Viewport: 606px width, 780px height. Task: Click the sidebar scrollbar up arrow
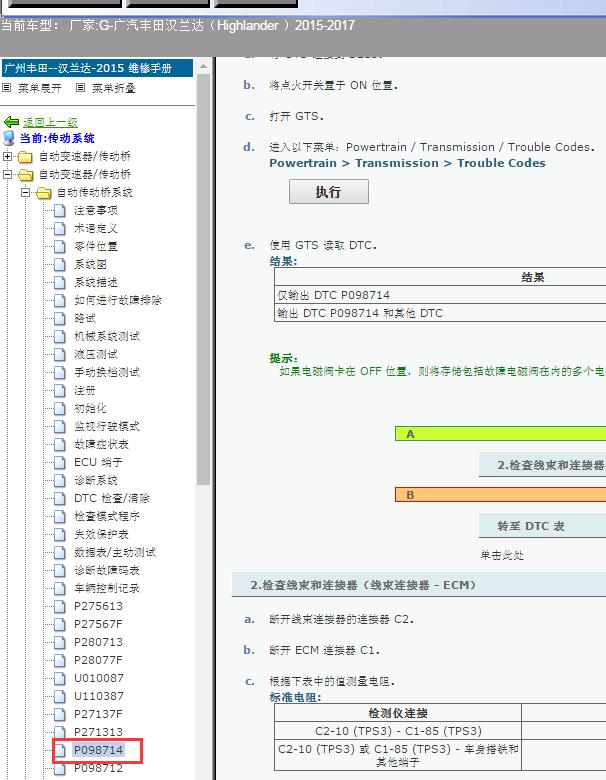tap(203, 66)
